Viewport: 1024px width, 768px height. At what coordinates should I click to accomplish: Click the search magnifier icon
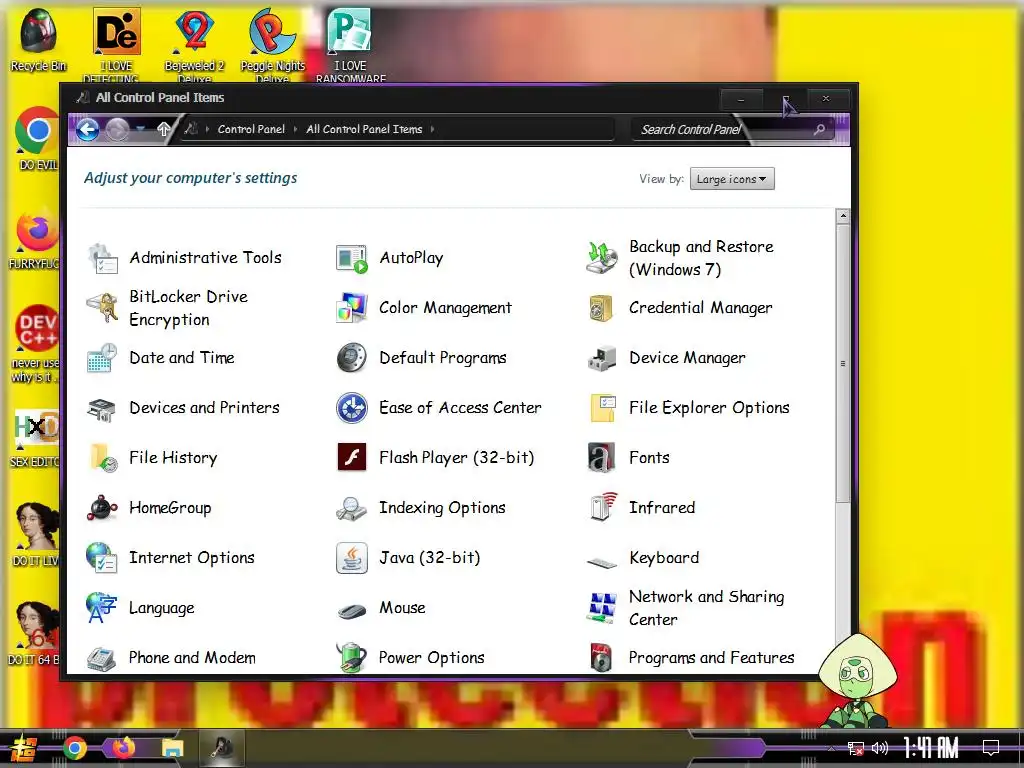(x=819, y=129)
